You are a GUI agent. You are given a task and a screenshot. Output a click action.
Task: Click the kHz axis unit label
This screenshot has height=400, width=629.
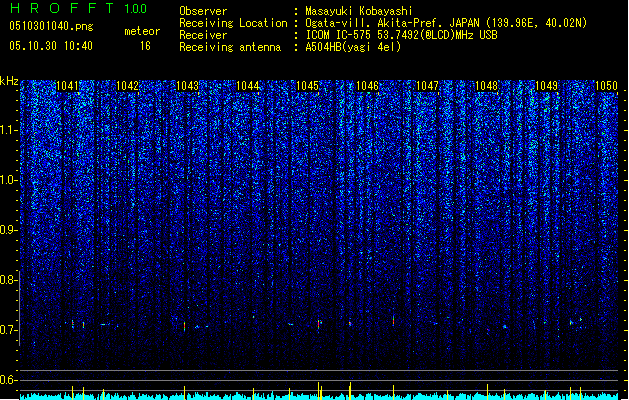pyautogui.click(x=9, y=81)
